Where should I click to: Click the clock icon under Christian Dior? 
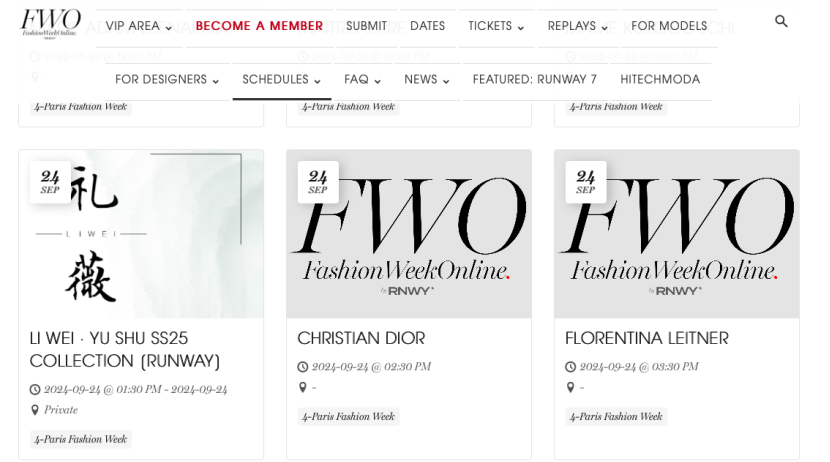click(x=302, y=367)
